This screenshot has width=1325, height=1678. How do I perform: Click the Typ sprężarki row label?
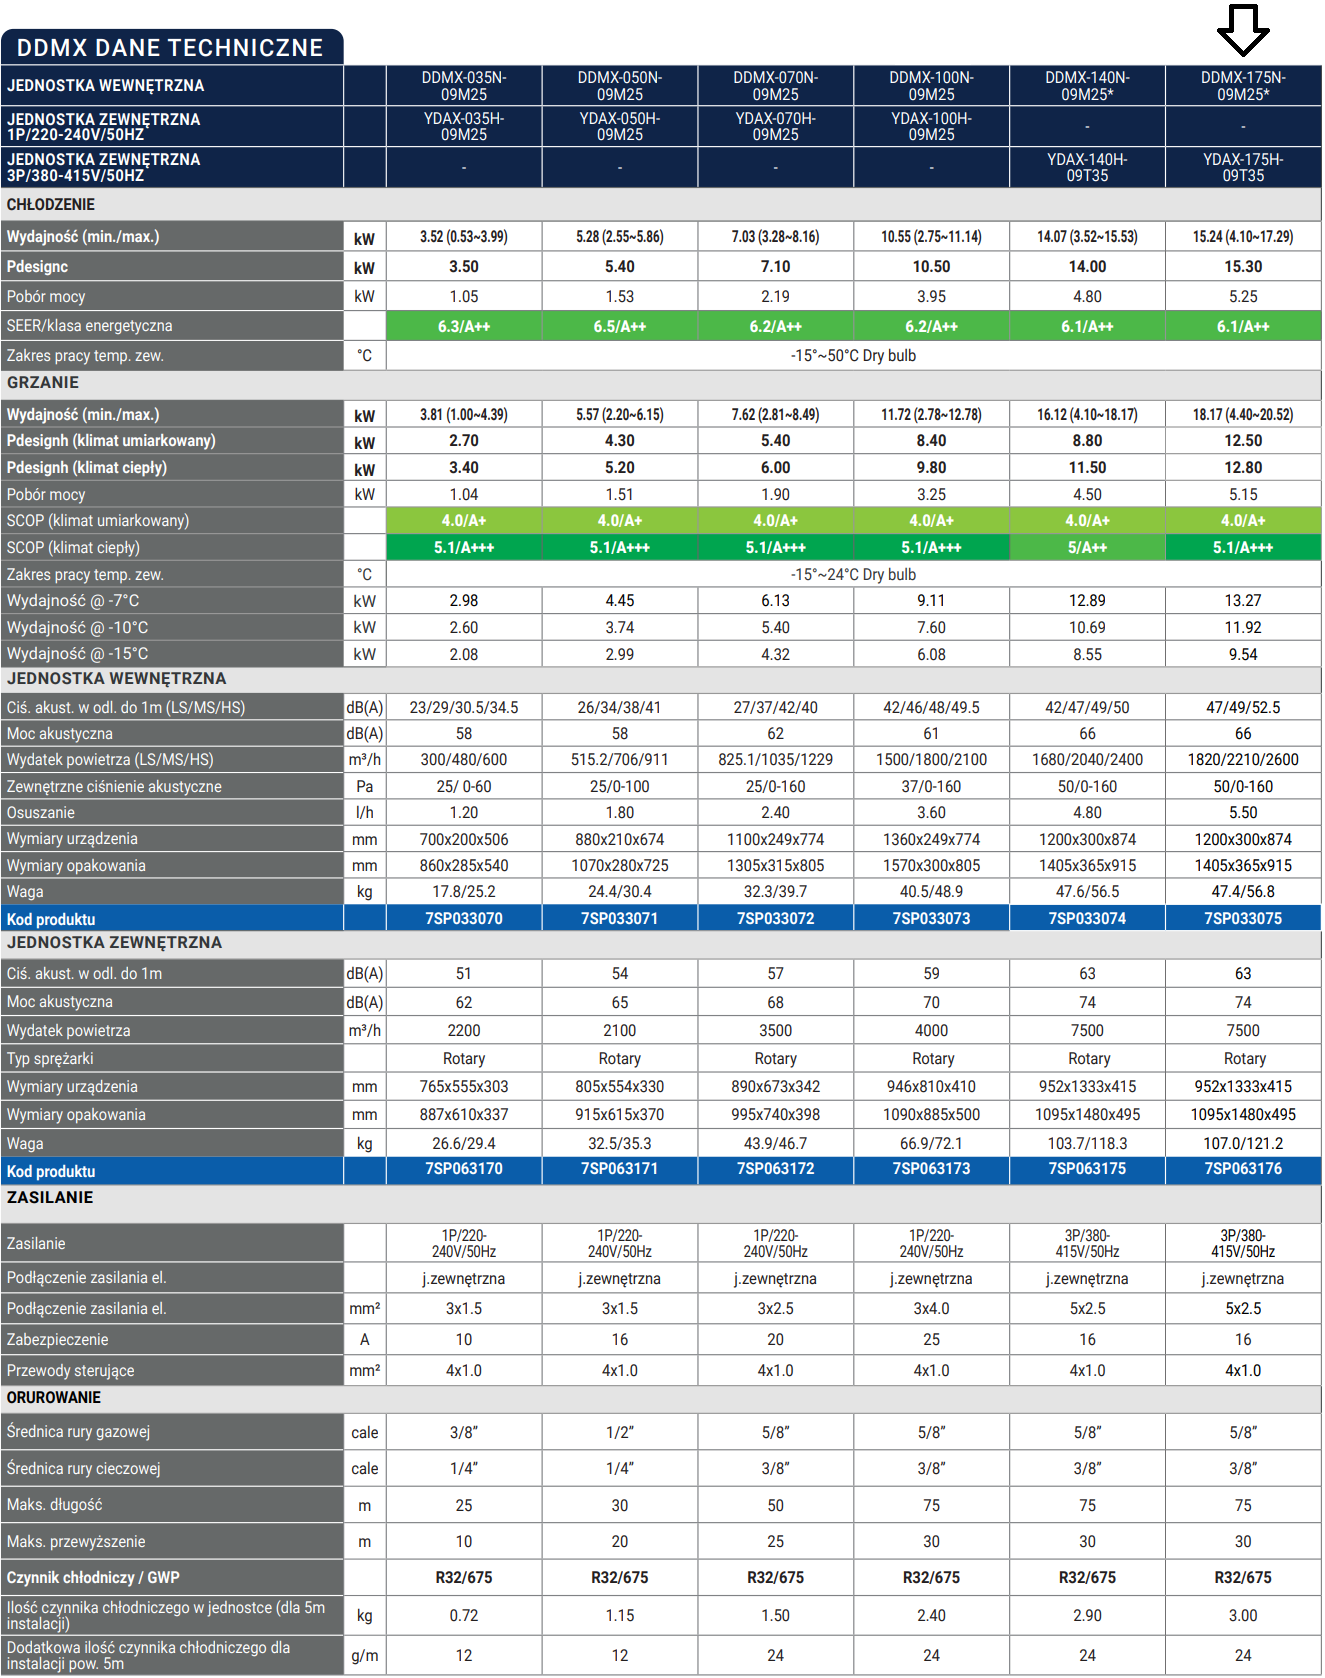click(50, 1059)
